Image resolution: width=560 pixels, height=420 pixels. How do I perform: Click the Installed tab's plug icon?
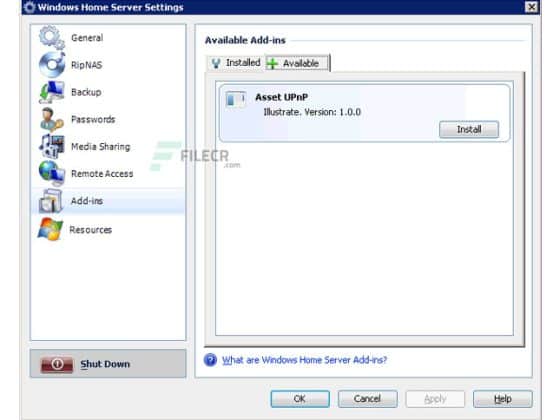point(216,63)
